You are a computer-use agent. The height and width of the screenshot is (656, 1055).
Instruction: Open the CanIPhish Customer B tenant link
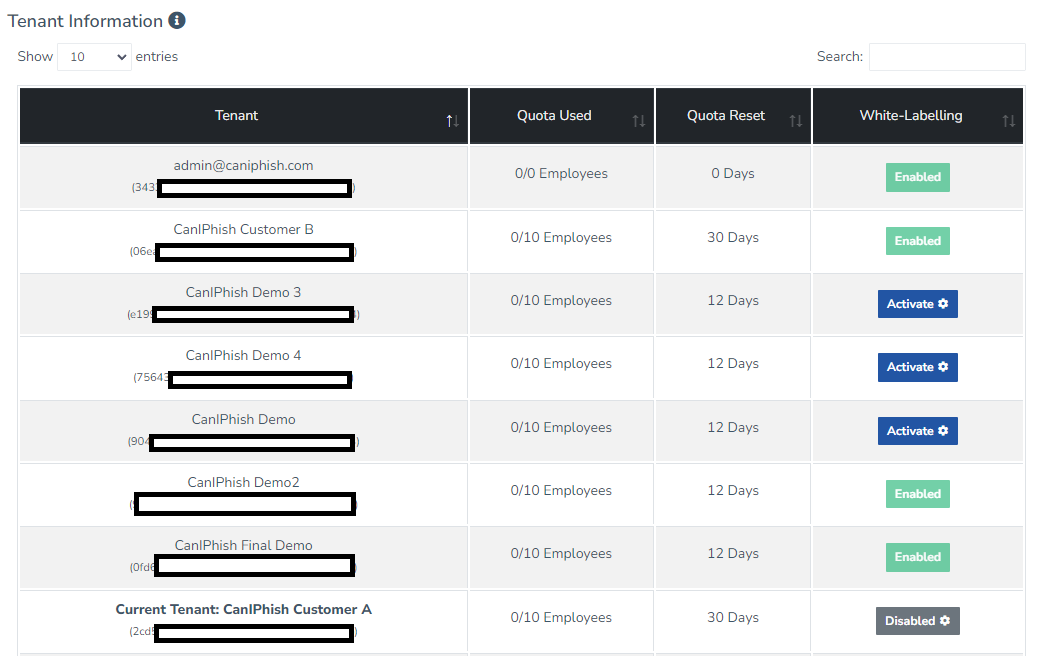click(243, 229)
